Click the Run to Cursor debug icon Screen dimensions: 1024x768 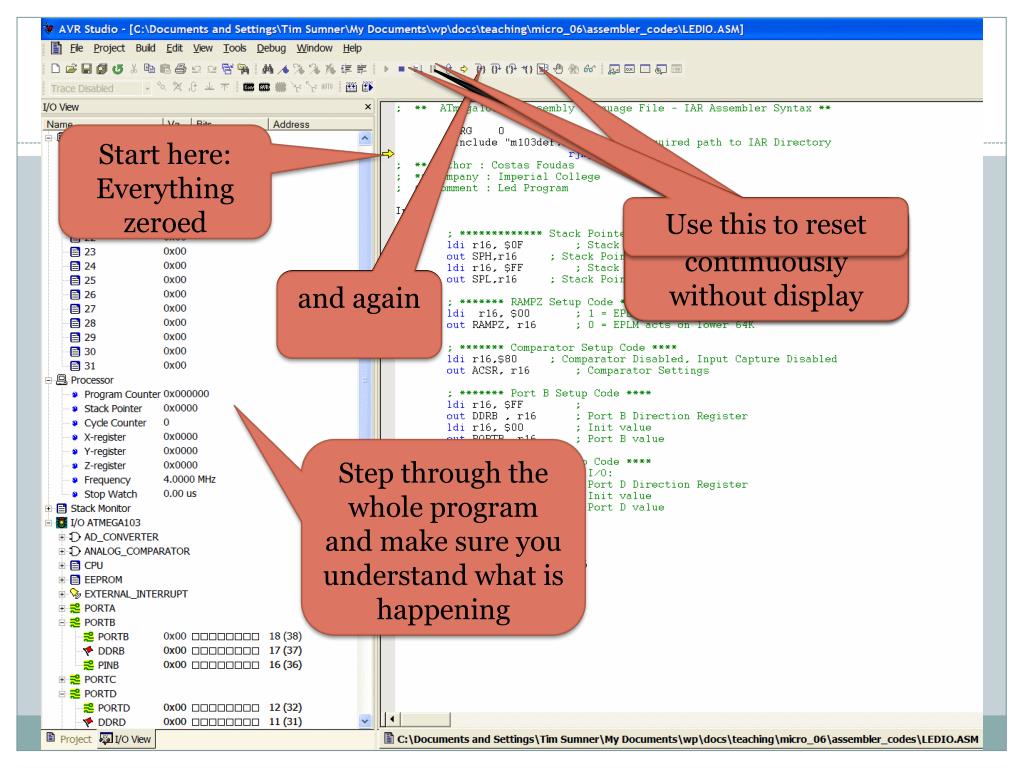tap(527, 69)
